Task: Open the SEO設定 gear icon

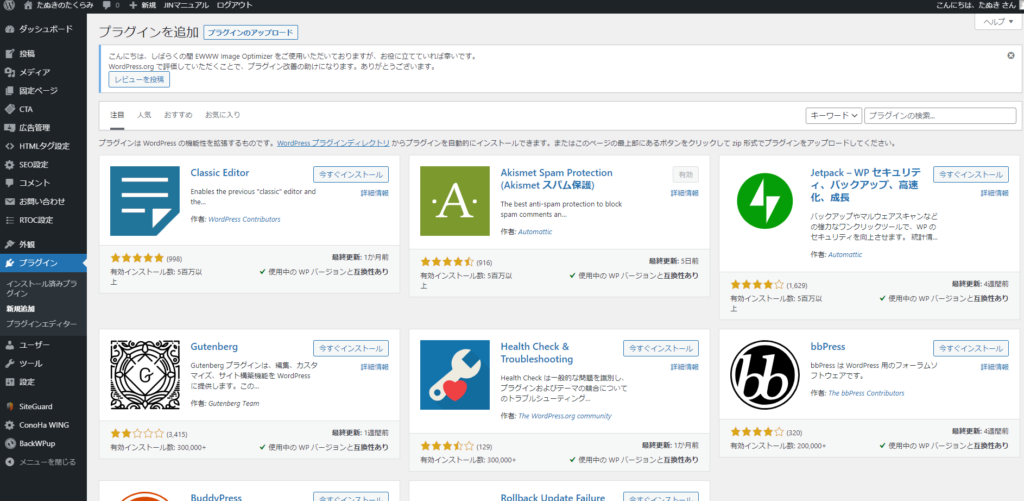Action: [9, 165]
